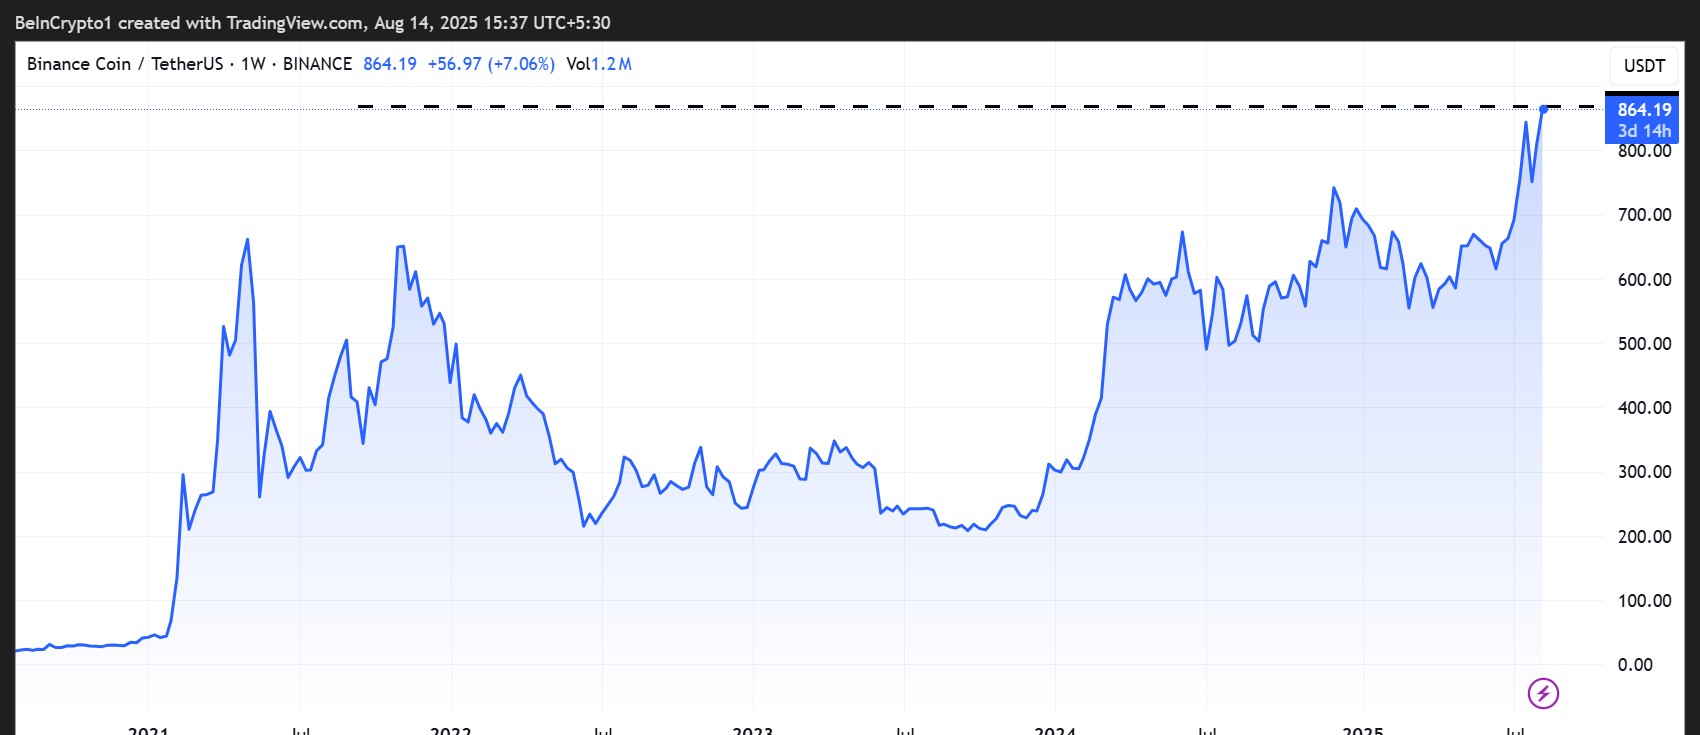Click the 0.00 price axis label
Screen dimensions: 1700x735
(1635, 665)
